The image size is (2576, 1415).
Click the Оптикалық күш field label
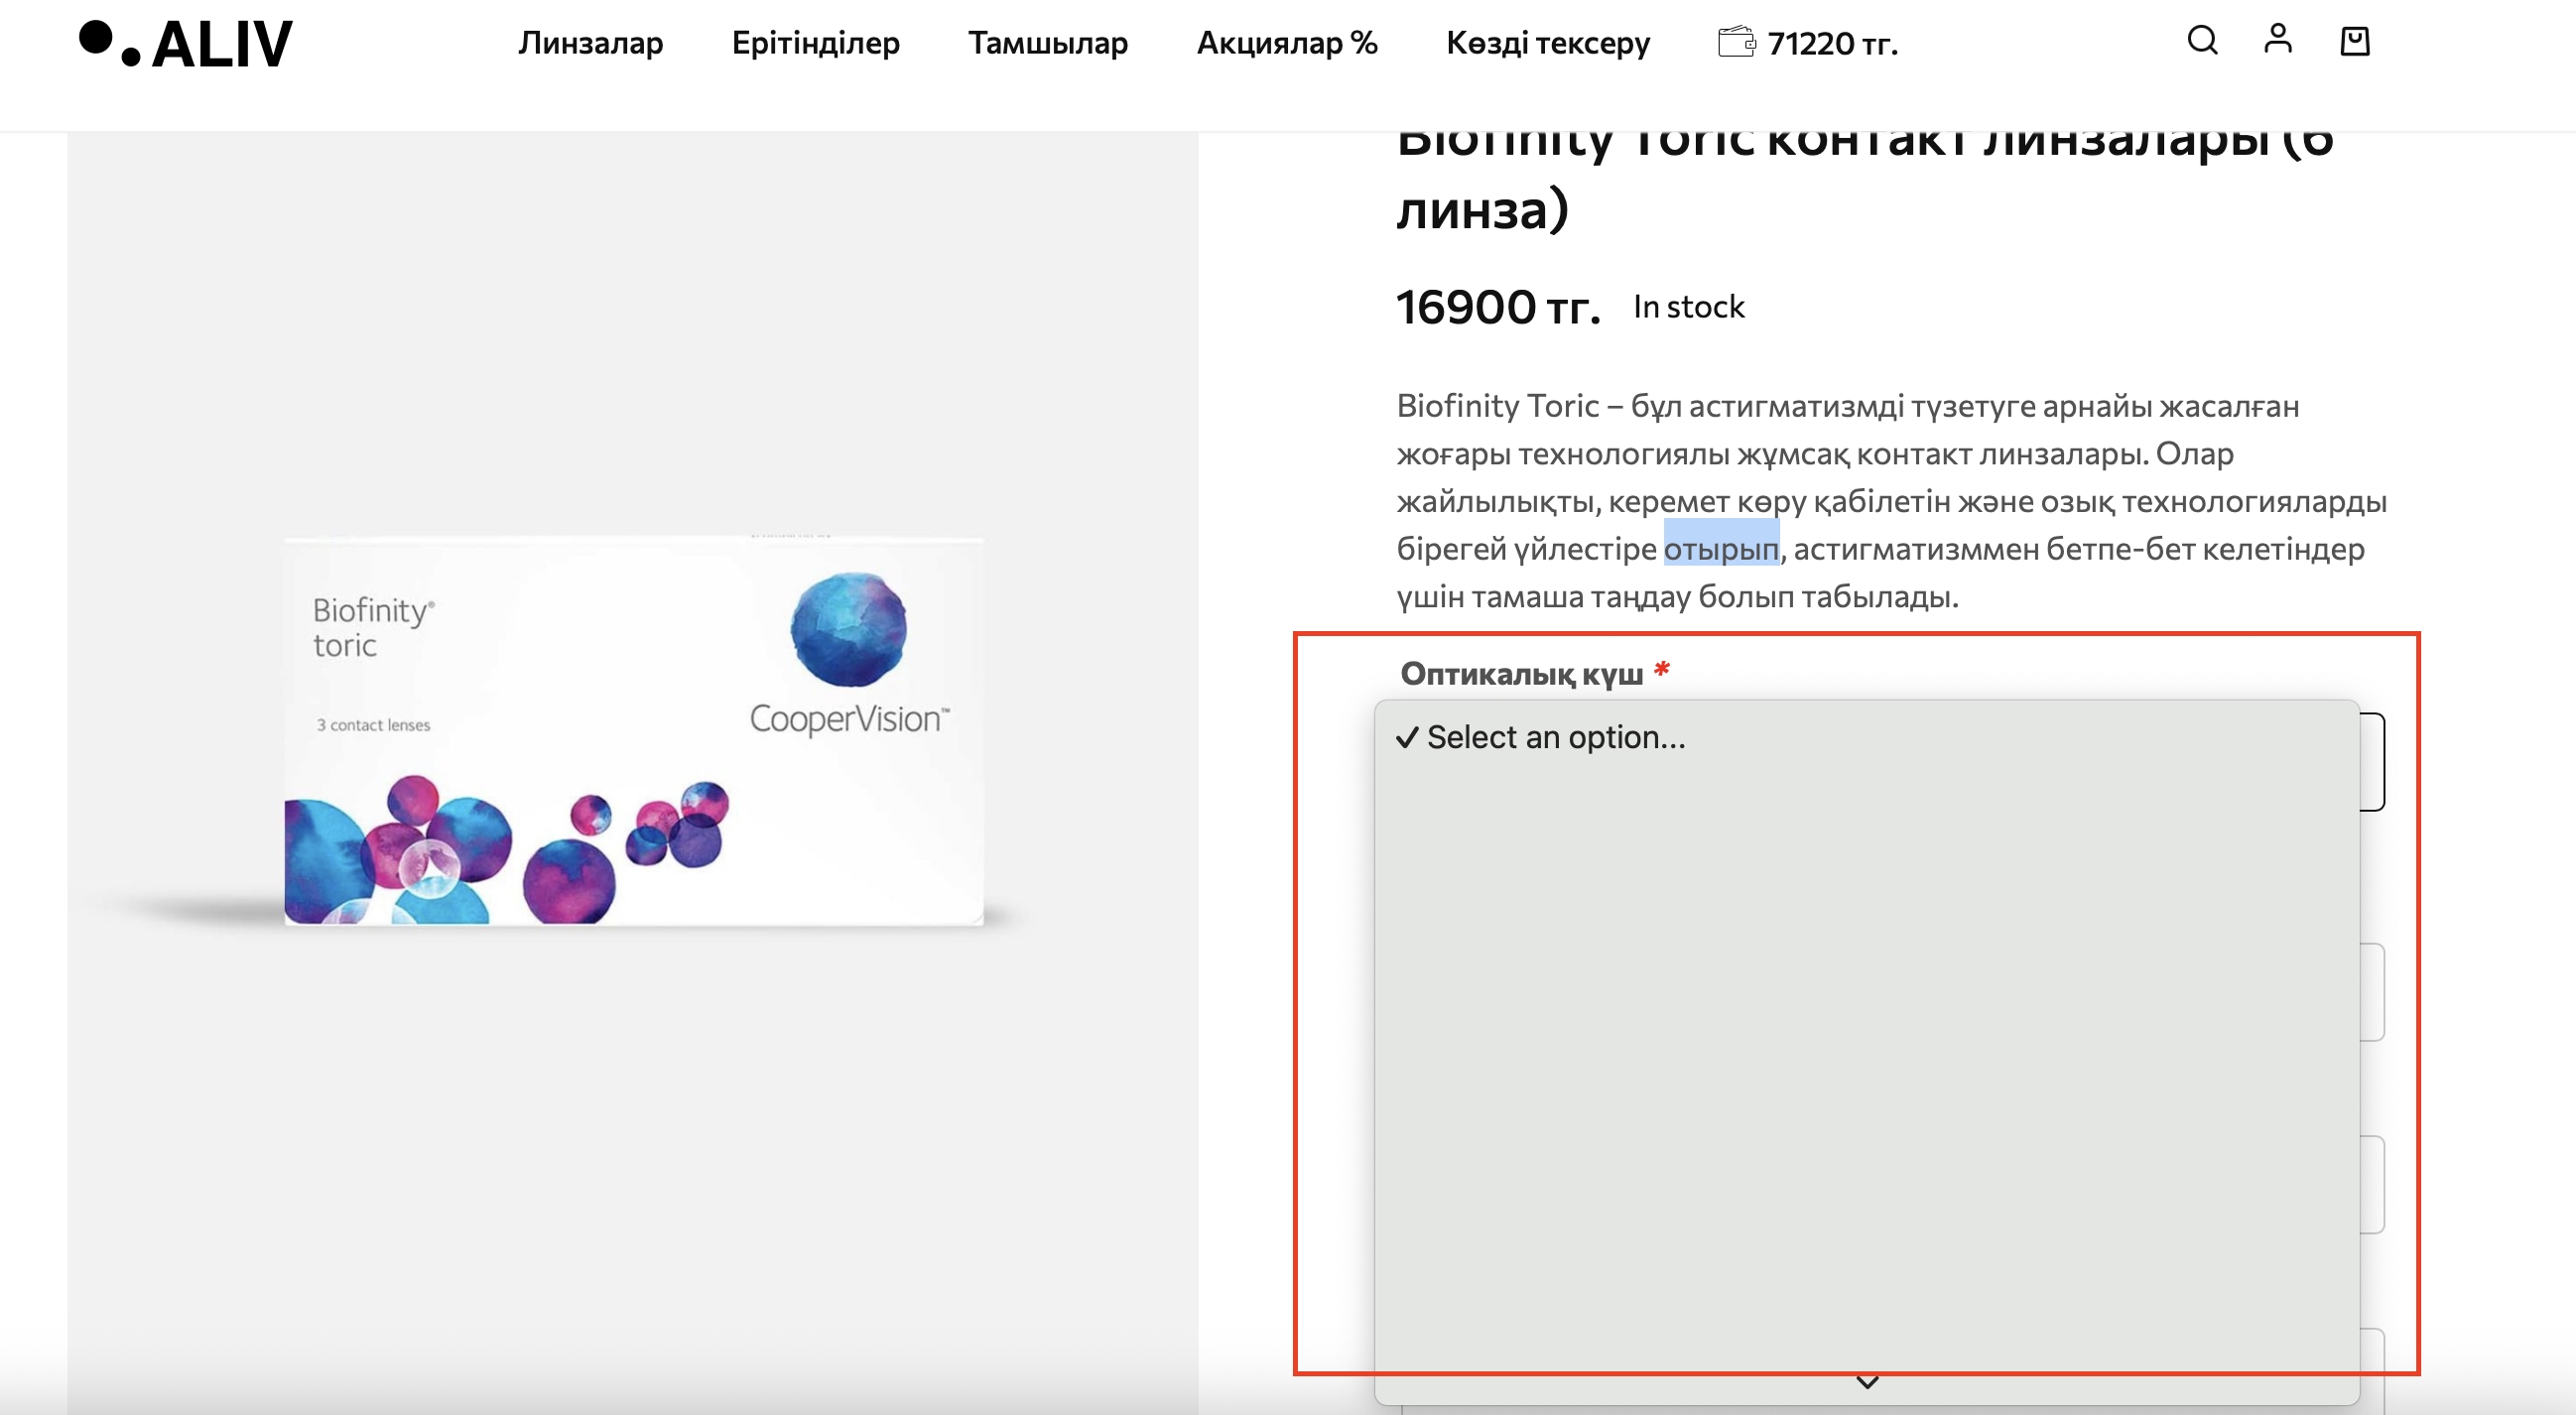tap(1521, 674)
